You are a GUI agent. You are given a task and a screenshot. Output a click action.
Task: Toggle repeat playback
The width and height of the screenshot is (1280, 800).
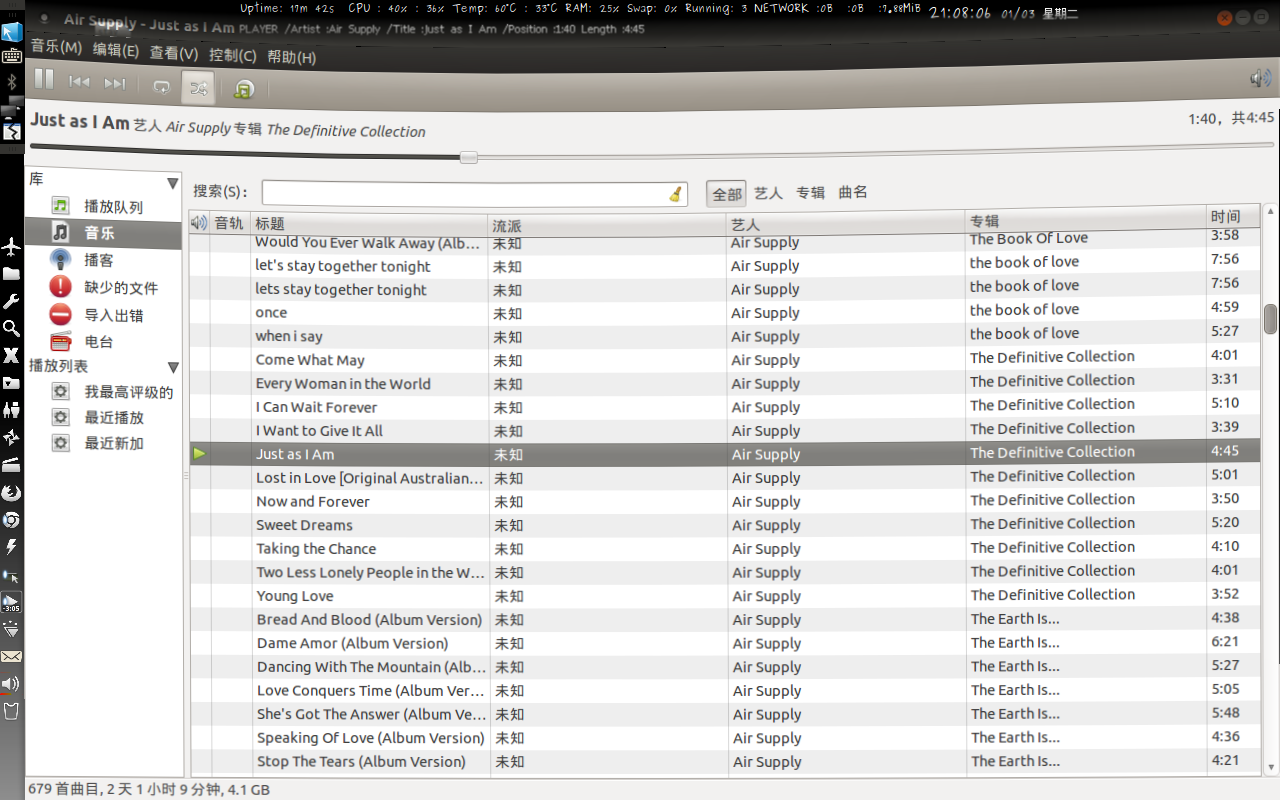coord(162,88)
